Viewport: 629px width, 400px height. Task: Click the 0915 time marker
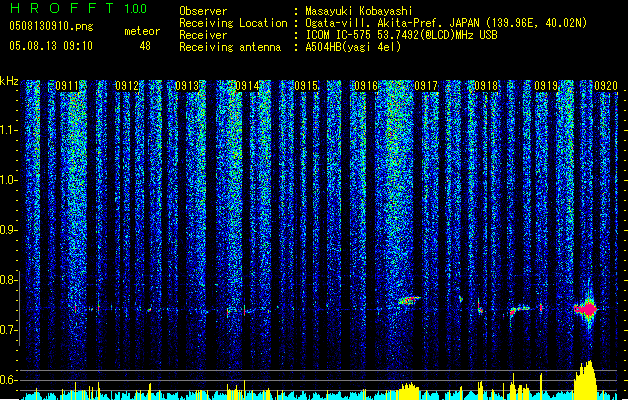pos(306,86)
